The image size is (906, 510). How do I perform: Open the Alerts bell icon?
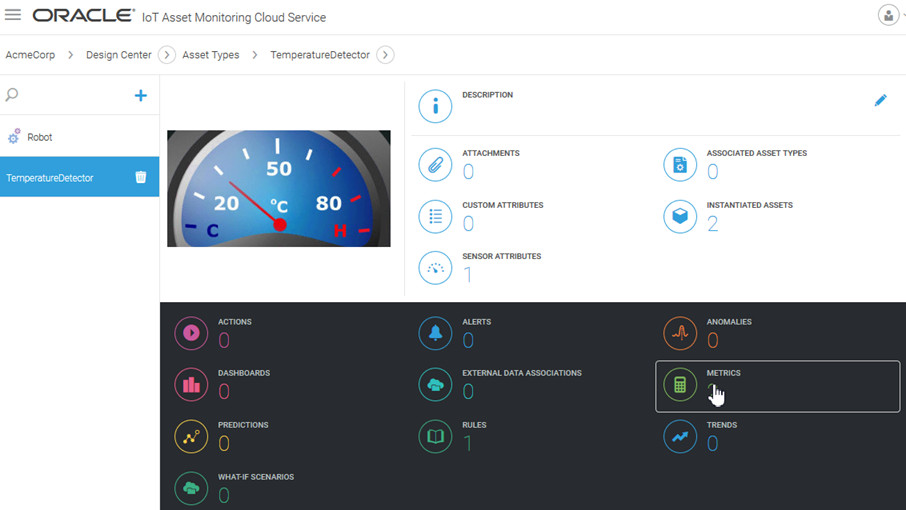point(435,333)
